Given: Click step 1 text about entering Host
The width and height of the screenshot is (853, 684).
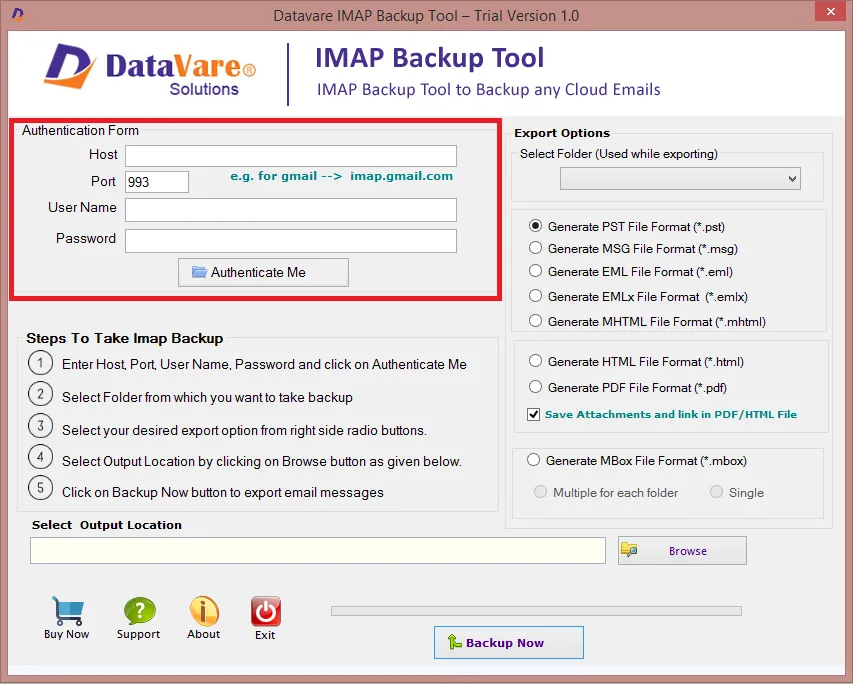Looking at the screenshot, I should pyautogui.click(x=264, y=364).
